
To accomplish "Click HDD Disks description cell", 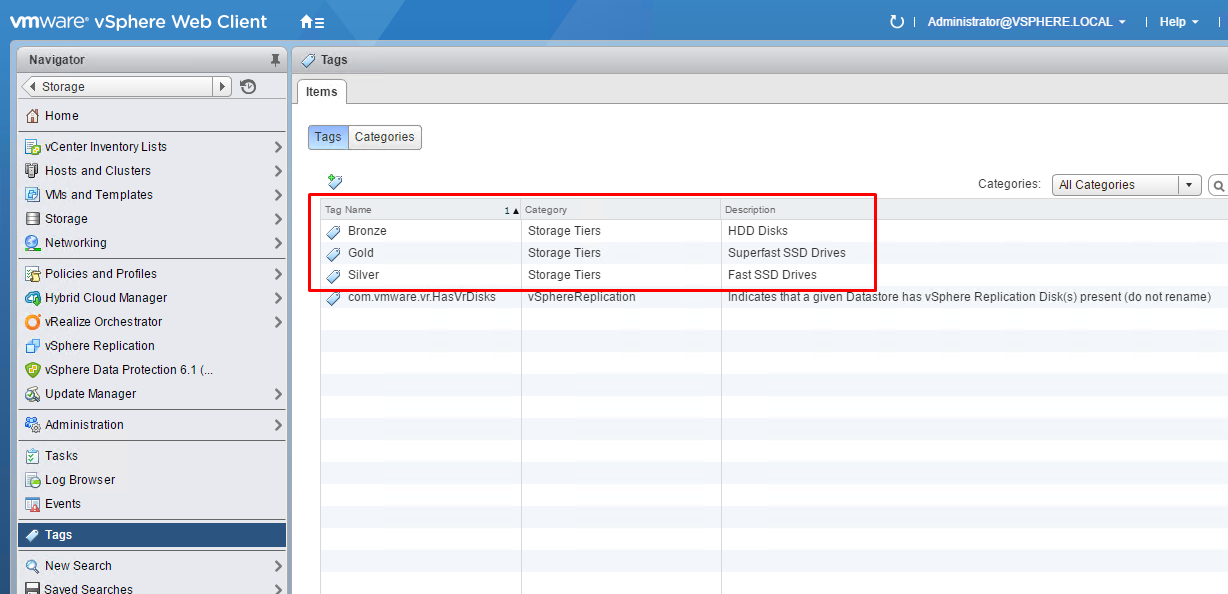I will coord(758,231).
